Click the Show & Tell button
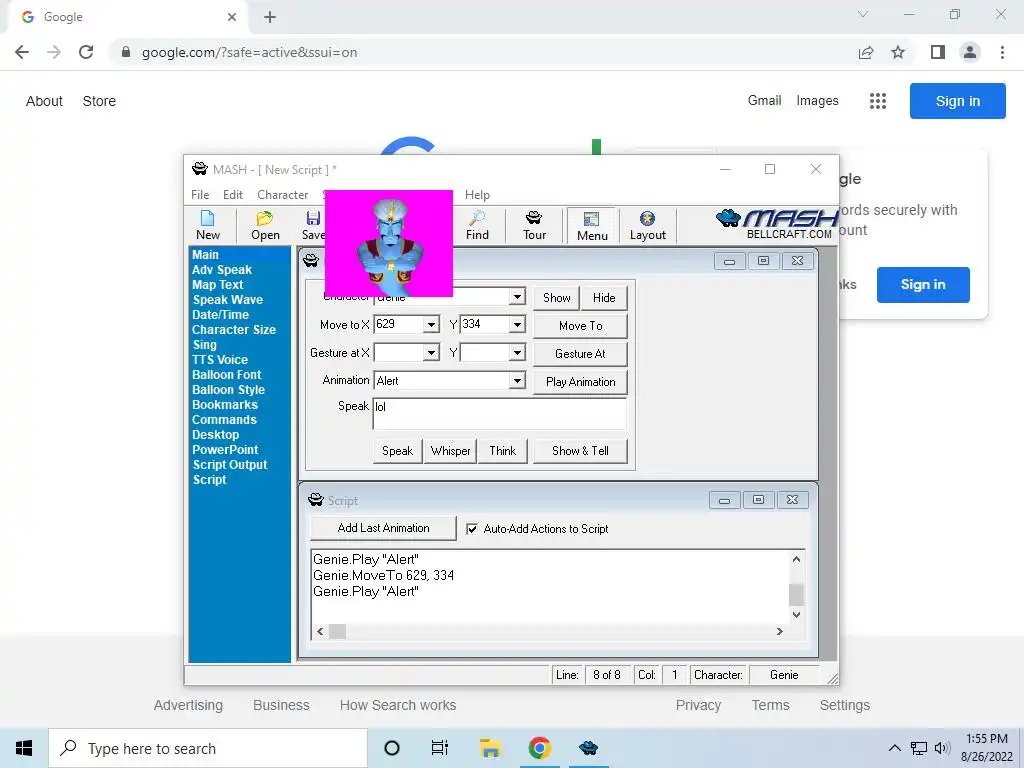1024x768 pixels. (581, 451)
